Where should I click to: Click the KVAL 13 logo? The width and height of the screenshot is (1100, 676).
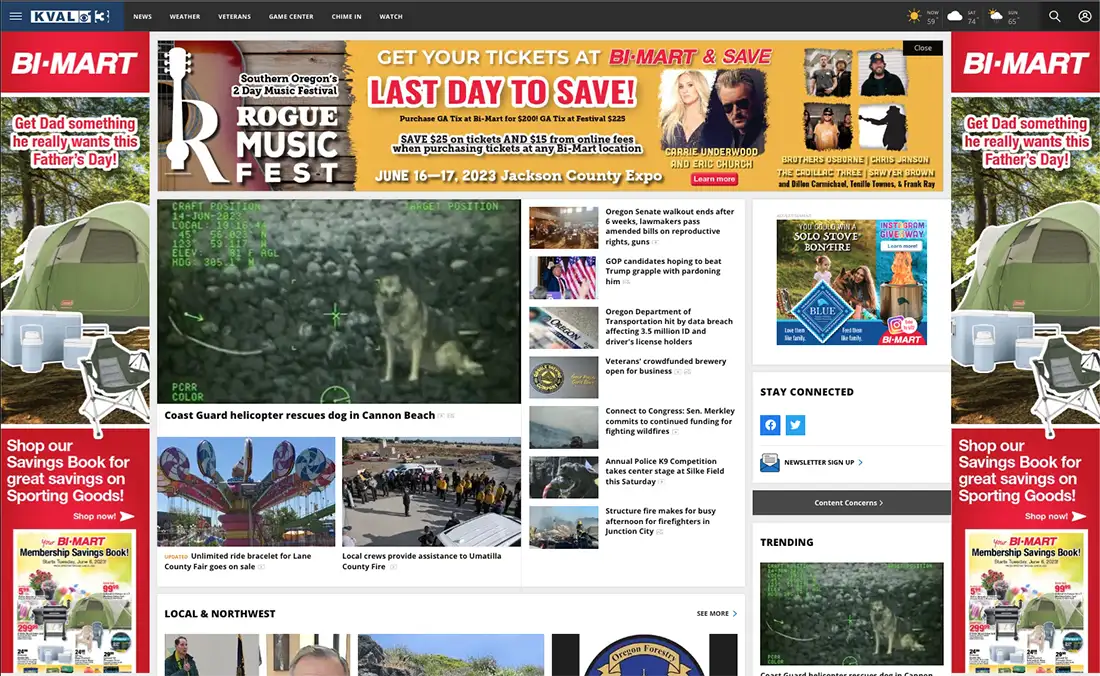(x=70, y=16)
